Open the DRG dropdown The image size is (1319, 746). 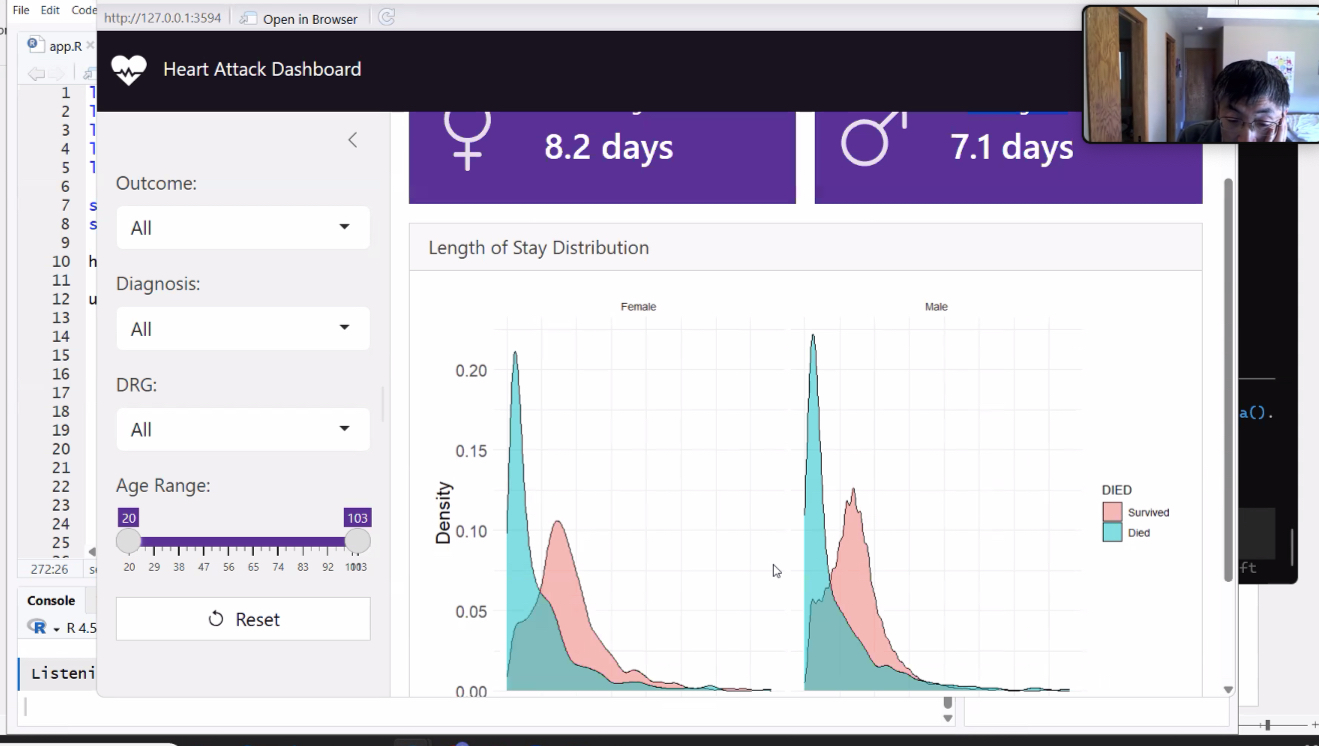click(x=243, y=430)
